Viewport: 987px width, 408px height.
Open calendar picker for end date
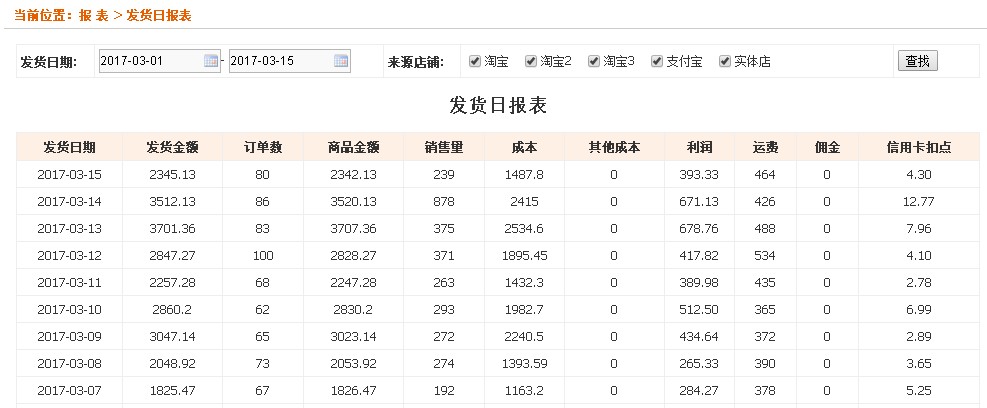(341, 61)
